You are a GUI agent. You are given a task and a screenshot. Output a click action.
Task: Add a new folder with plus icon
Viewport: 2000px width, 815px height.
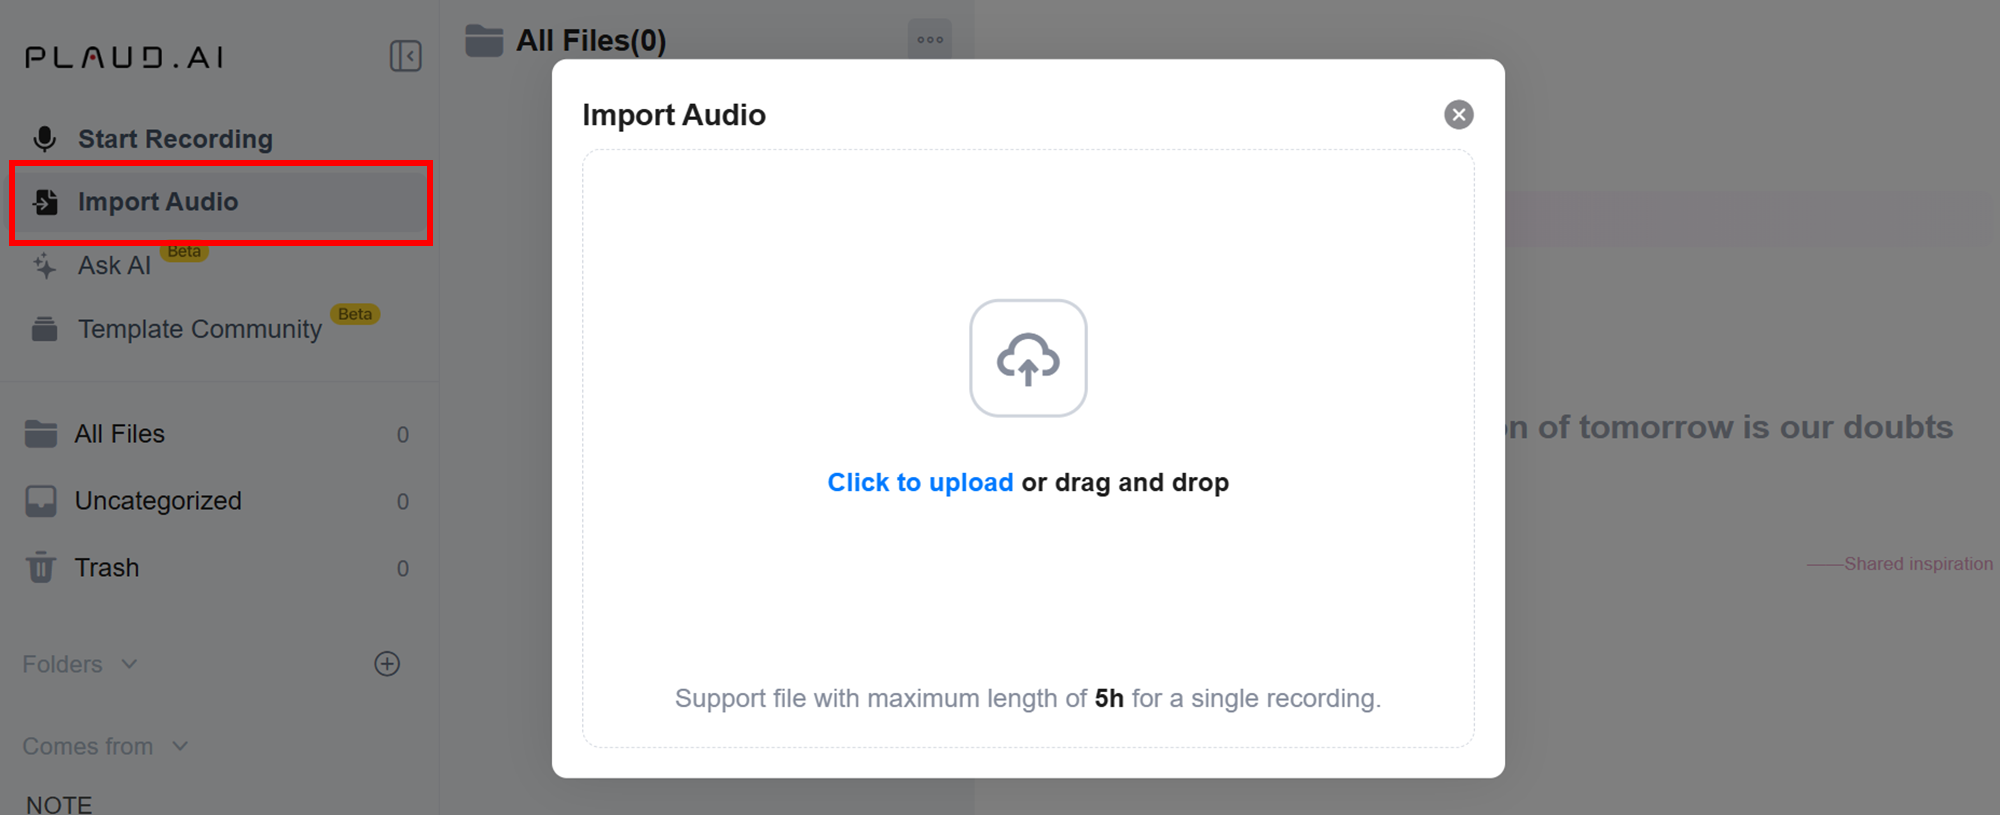coord(387,664)
